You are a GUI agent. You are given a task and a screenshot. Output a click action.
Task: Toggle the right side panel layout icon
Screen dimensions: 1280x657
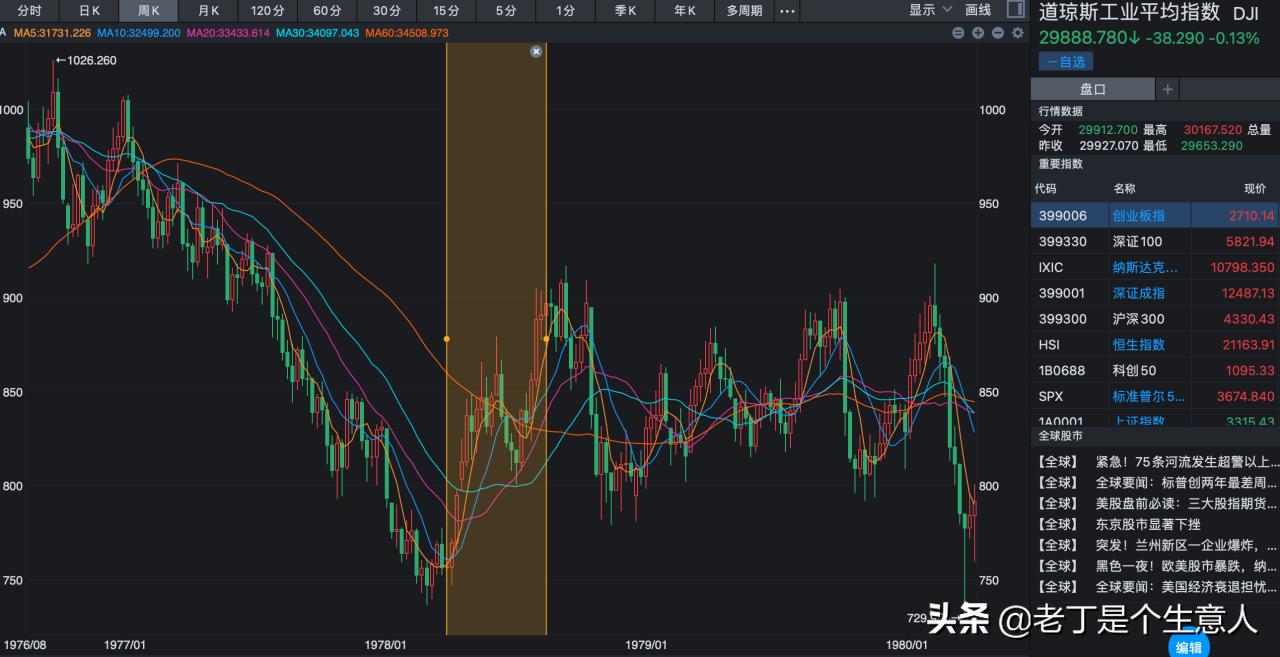[x=1015, y=10]
